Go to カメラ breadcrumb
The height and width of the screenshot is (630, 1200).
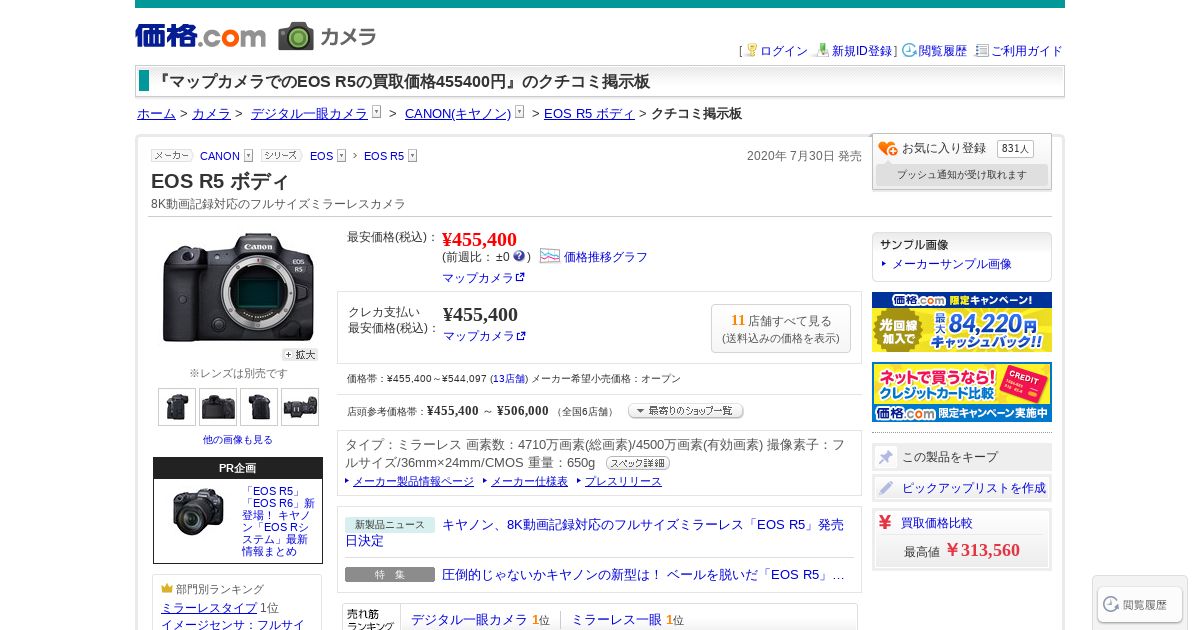pos(211,114)
